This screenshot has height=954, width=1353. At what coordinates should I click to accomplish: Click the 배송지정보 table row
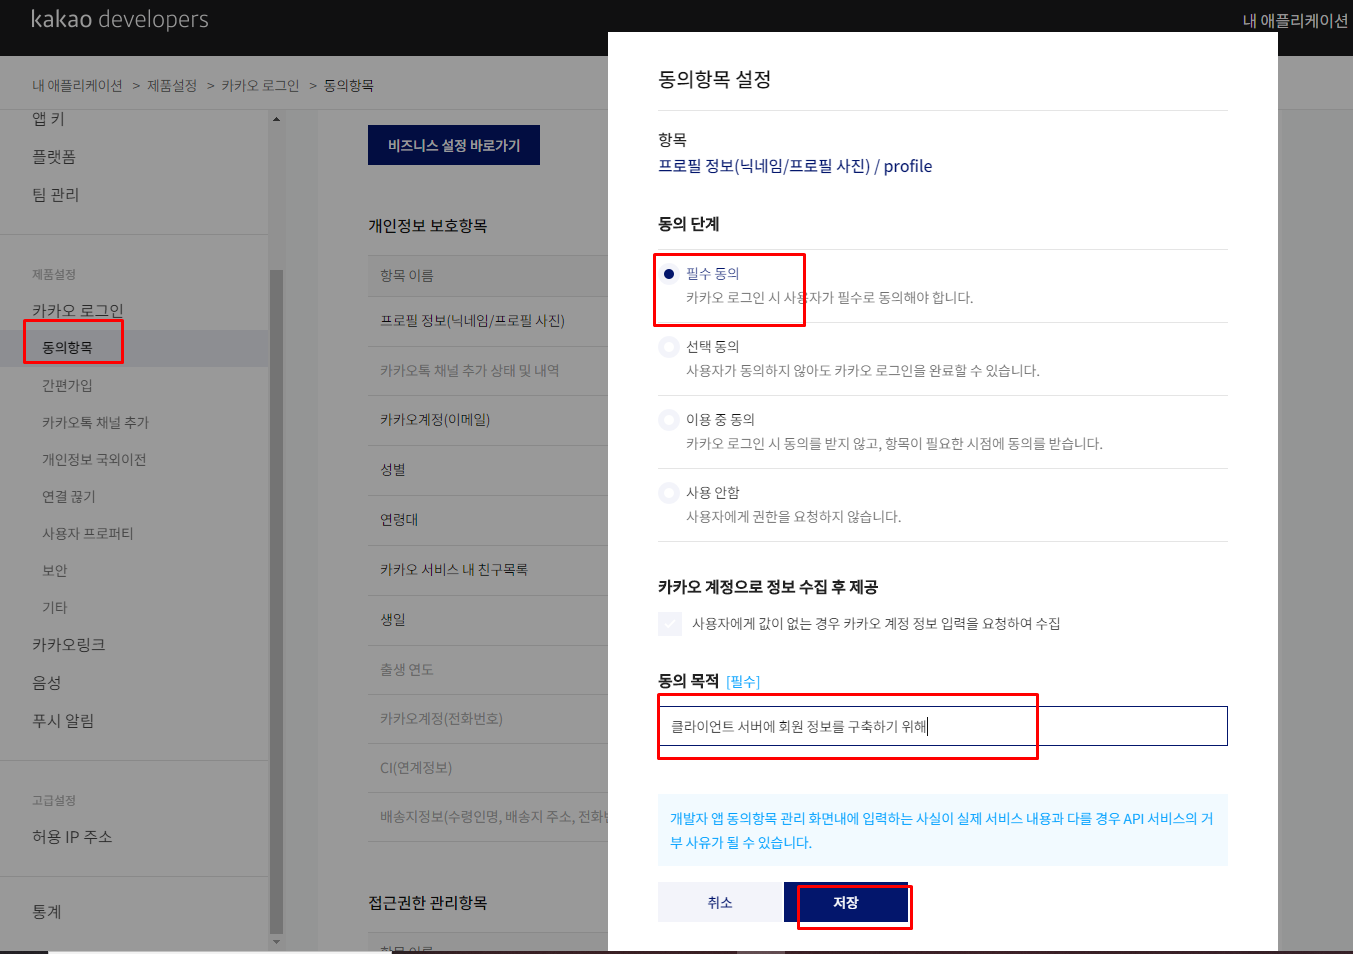tap(488, 817)
